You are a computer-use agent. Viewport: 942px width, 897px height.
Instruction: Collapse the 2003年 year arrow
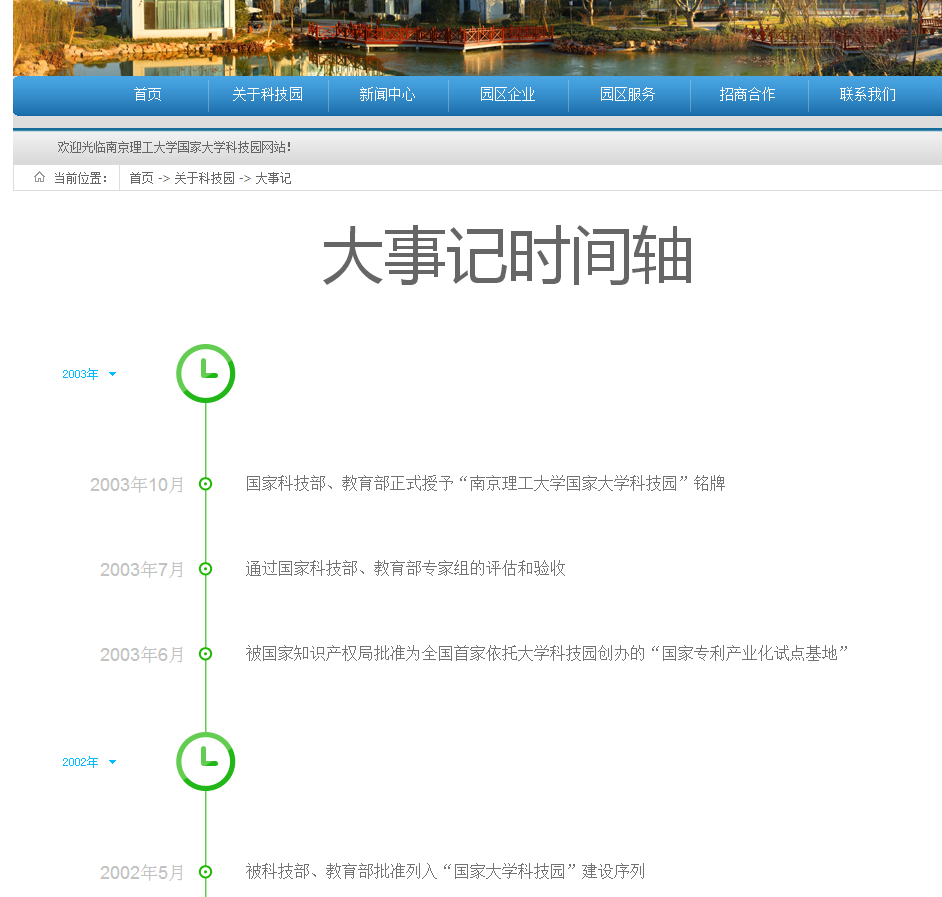[x=112, y=374]
